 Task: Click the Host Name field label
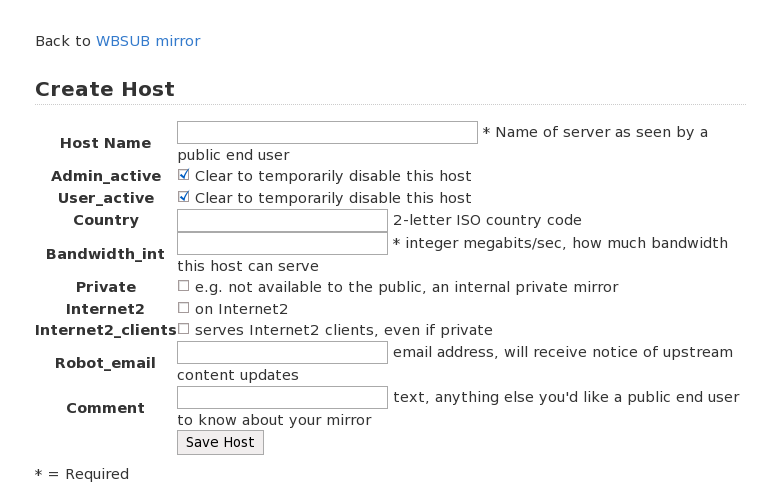(x=105, y=143)
